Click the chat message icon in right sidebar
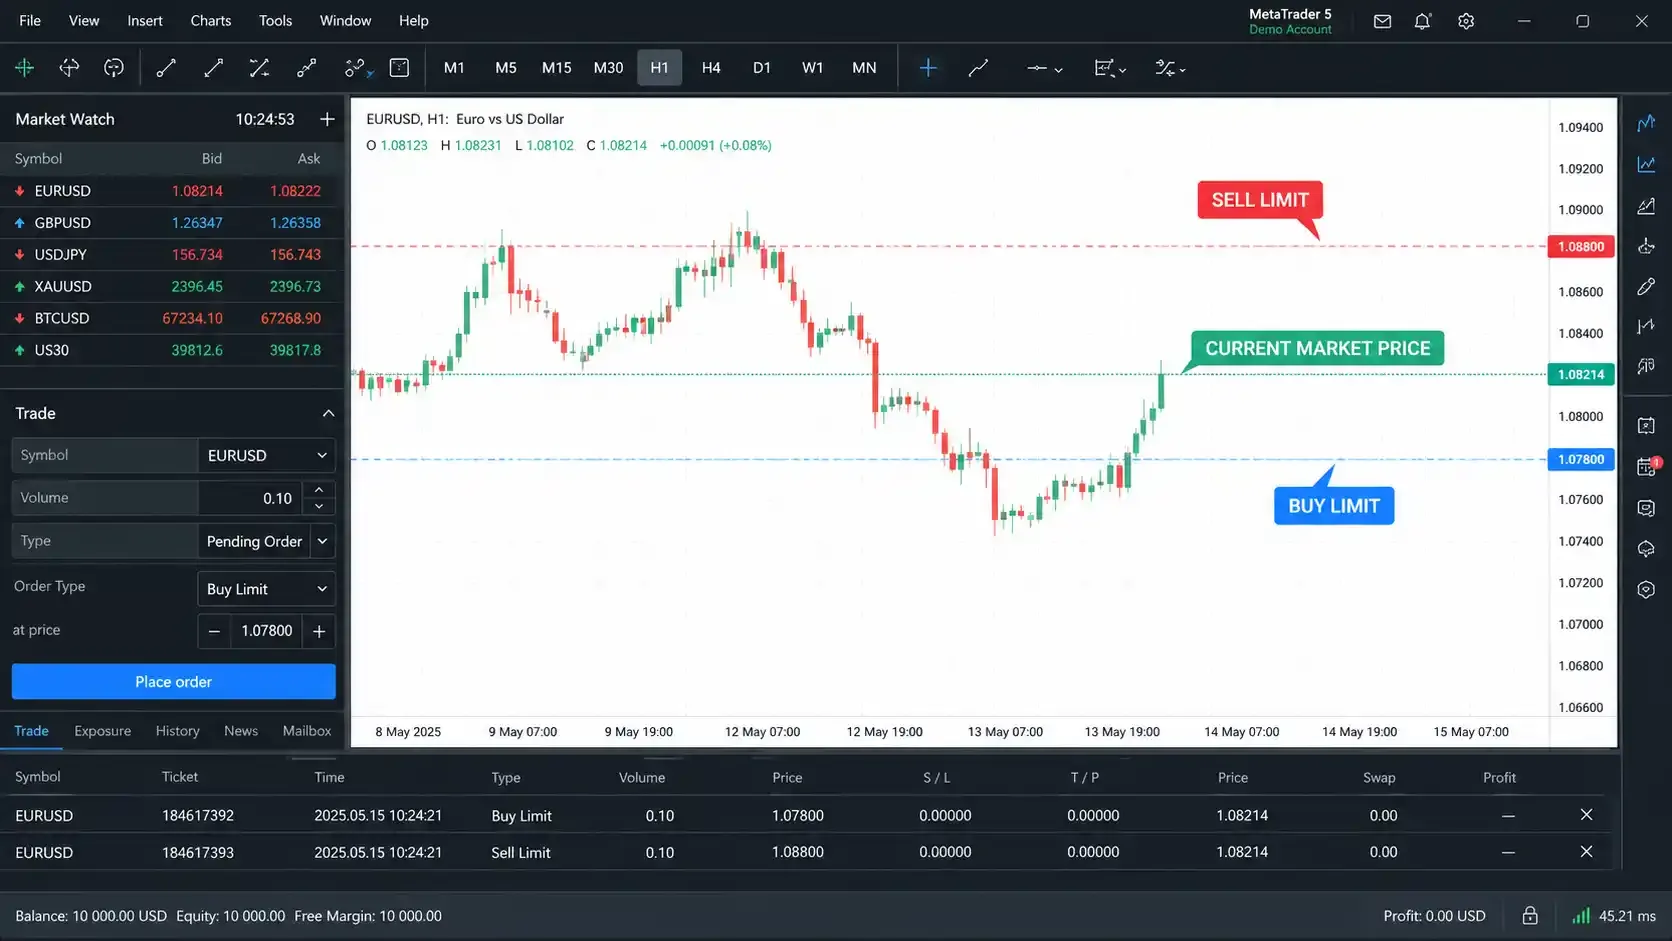The width and height of the screenshot is (1672, 941). [1646, 508]
